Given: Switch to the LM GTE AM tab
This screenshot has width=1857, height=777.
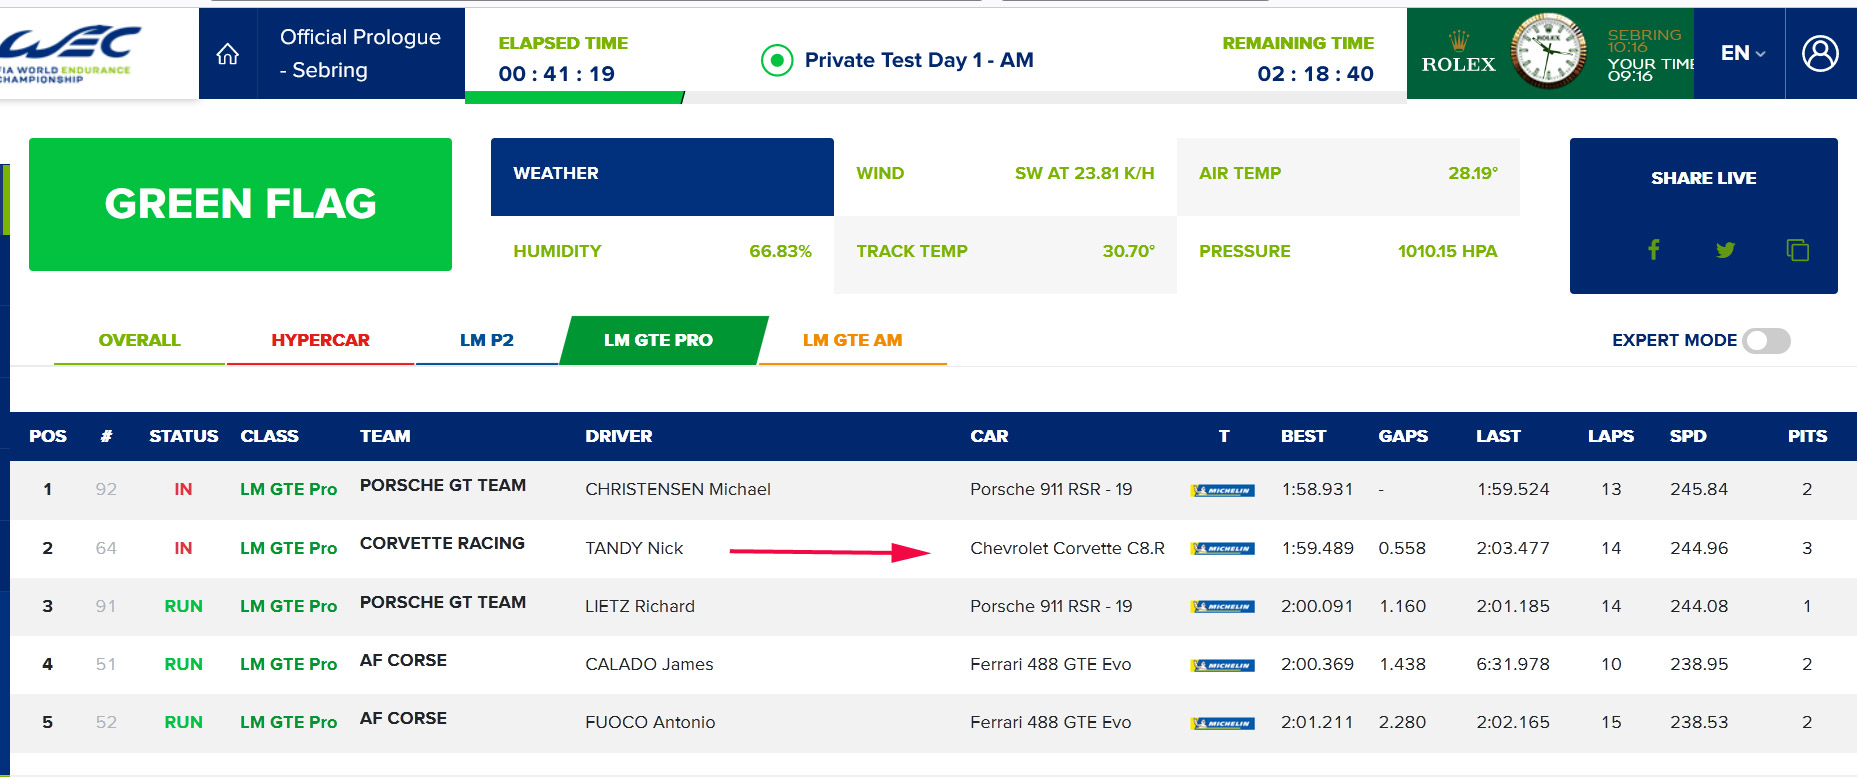Looking at the screenshot, I should tap(852, 340).
